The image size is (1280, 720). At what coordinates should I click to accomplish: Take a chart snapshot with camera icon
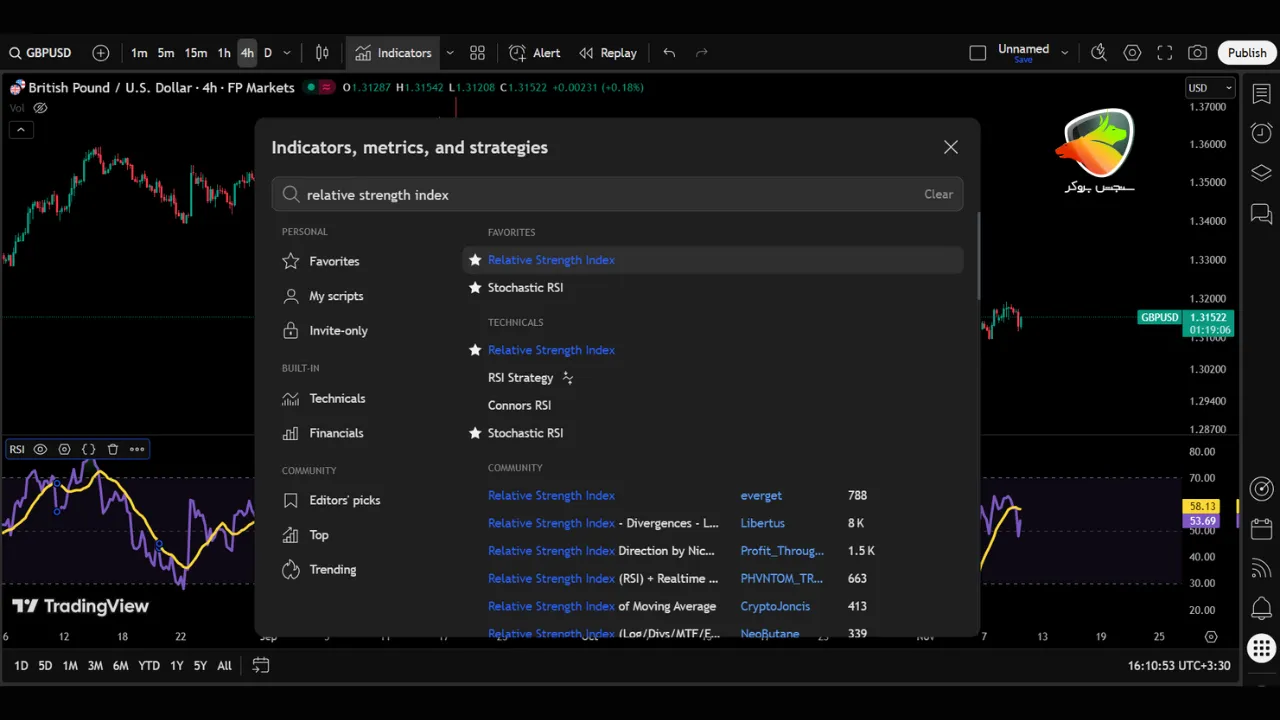1197,53
